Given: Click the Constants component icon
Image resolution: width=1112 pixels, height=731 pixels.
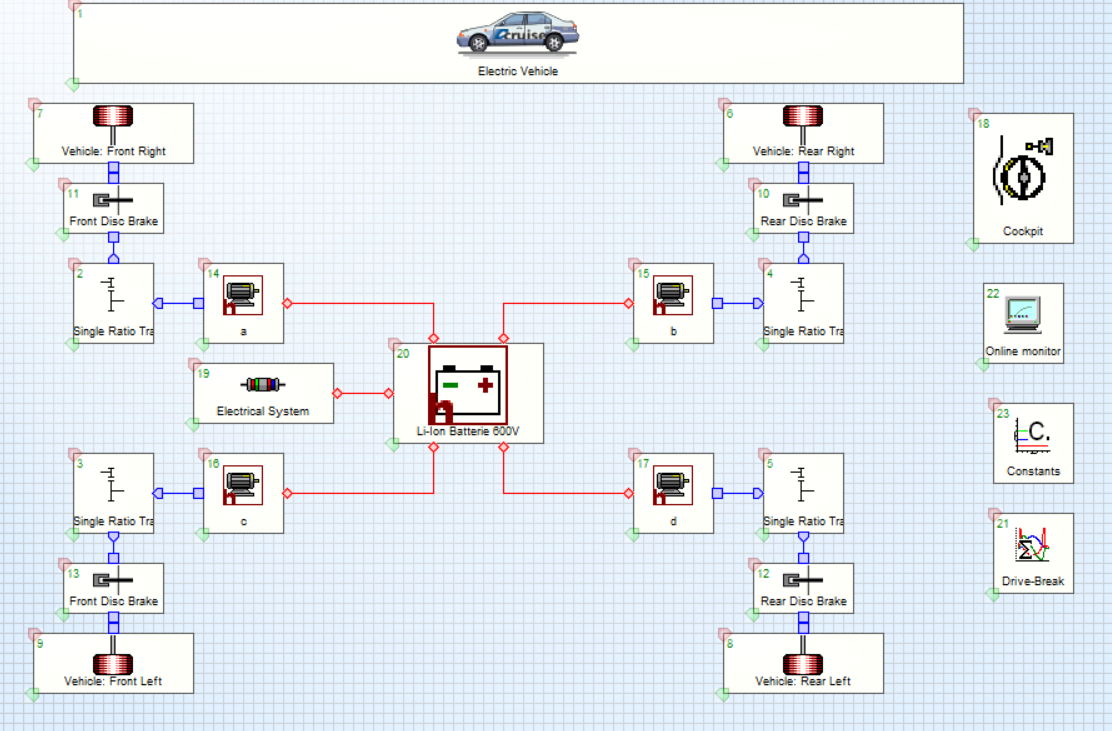Looking at the screenshot, I should pyautogui.click(x=1032, y=435).
